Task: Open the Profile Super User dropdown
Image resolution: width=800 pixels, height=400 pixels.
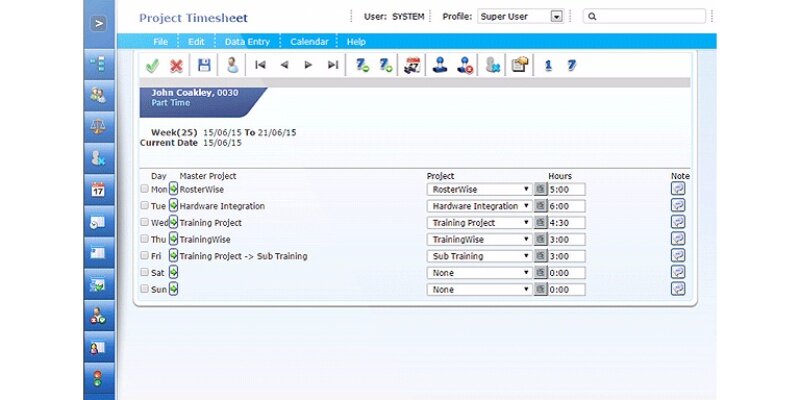Action: [x=557, y=16]
